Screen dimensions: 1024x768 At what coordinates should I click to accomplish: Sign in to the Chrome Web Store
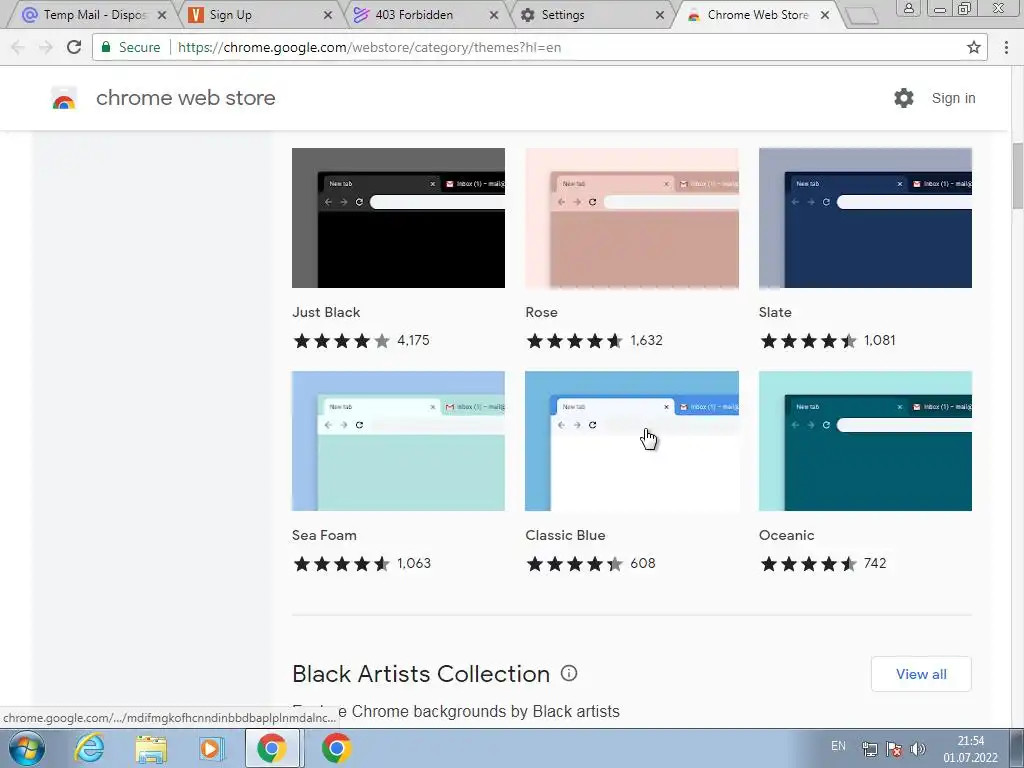(x=953, y=98)
